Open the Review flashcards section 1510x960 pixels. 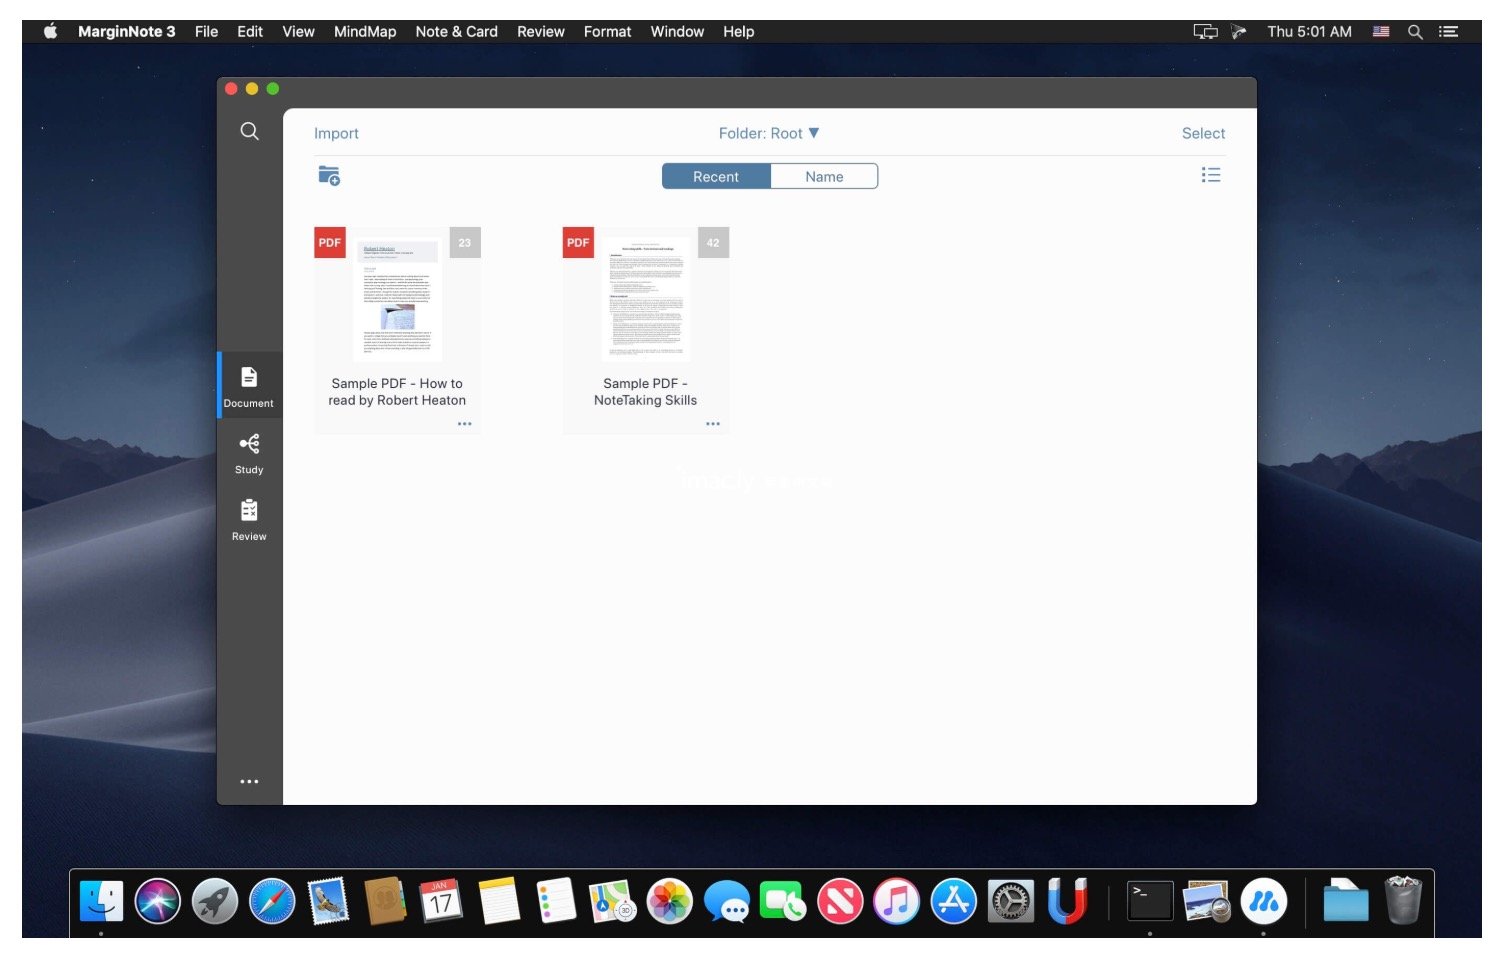click(249, 520)
